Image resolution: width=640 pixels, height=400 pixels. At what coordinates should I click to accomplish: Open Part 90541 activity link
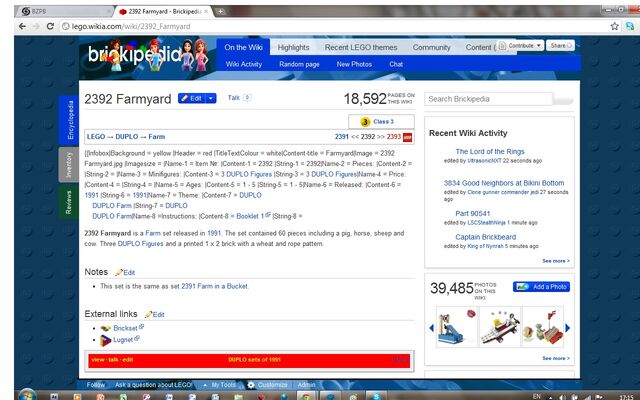[473, 213]
